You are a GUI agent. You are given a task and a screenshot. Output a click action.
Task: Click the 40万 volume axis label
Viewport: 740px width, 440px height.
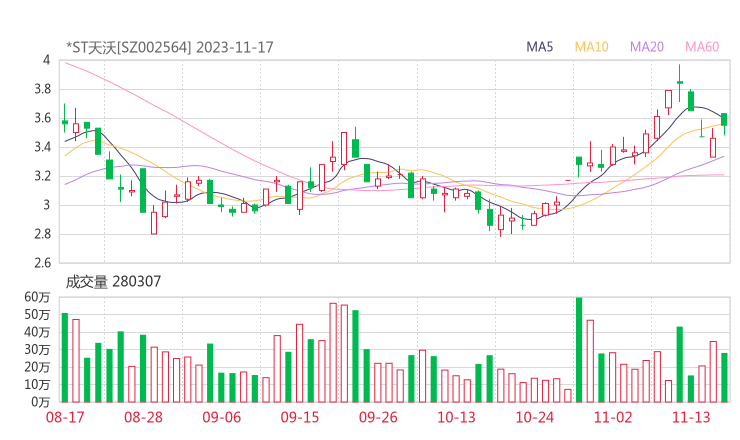pyautogui.click(x=37, y=332)
